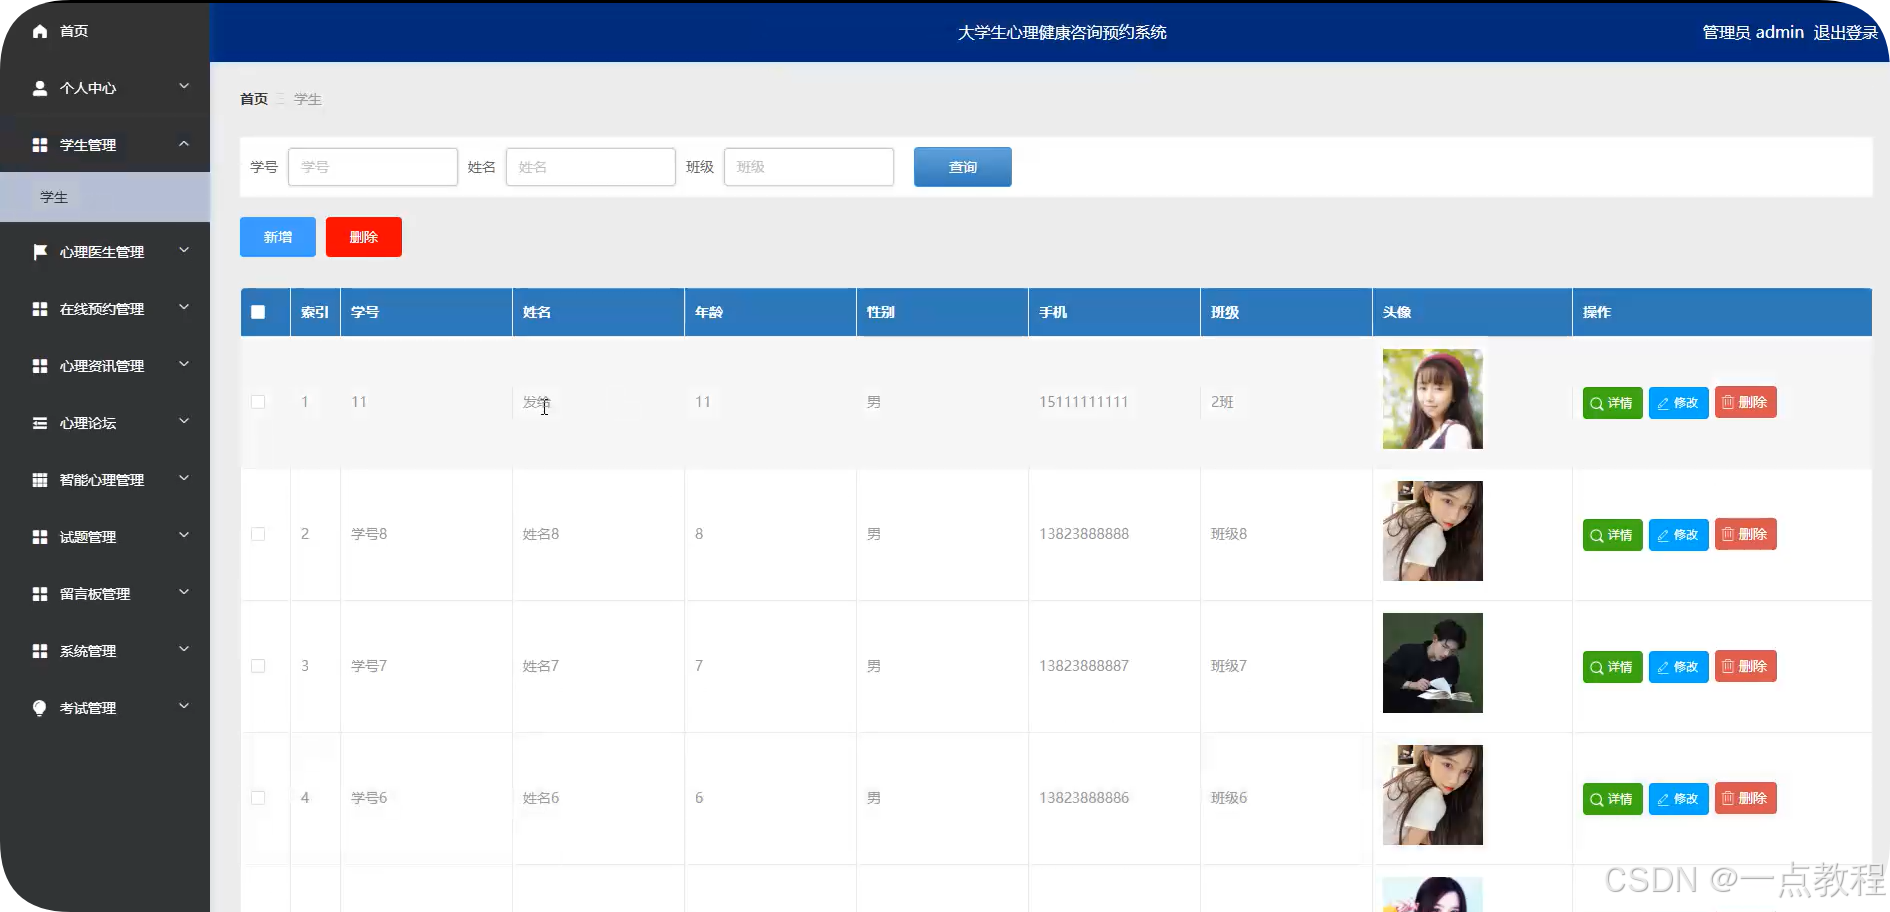This screenshot has height=912, width=1890.
Task: Click the 查询 search button
Action: [x=963, y=167]
